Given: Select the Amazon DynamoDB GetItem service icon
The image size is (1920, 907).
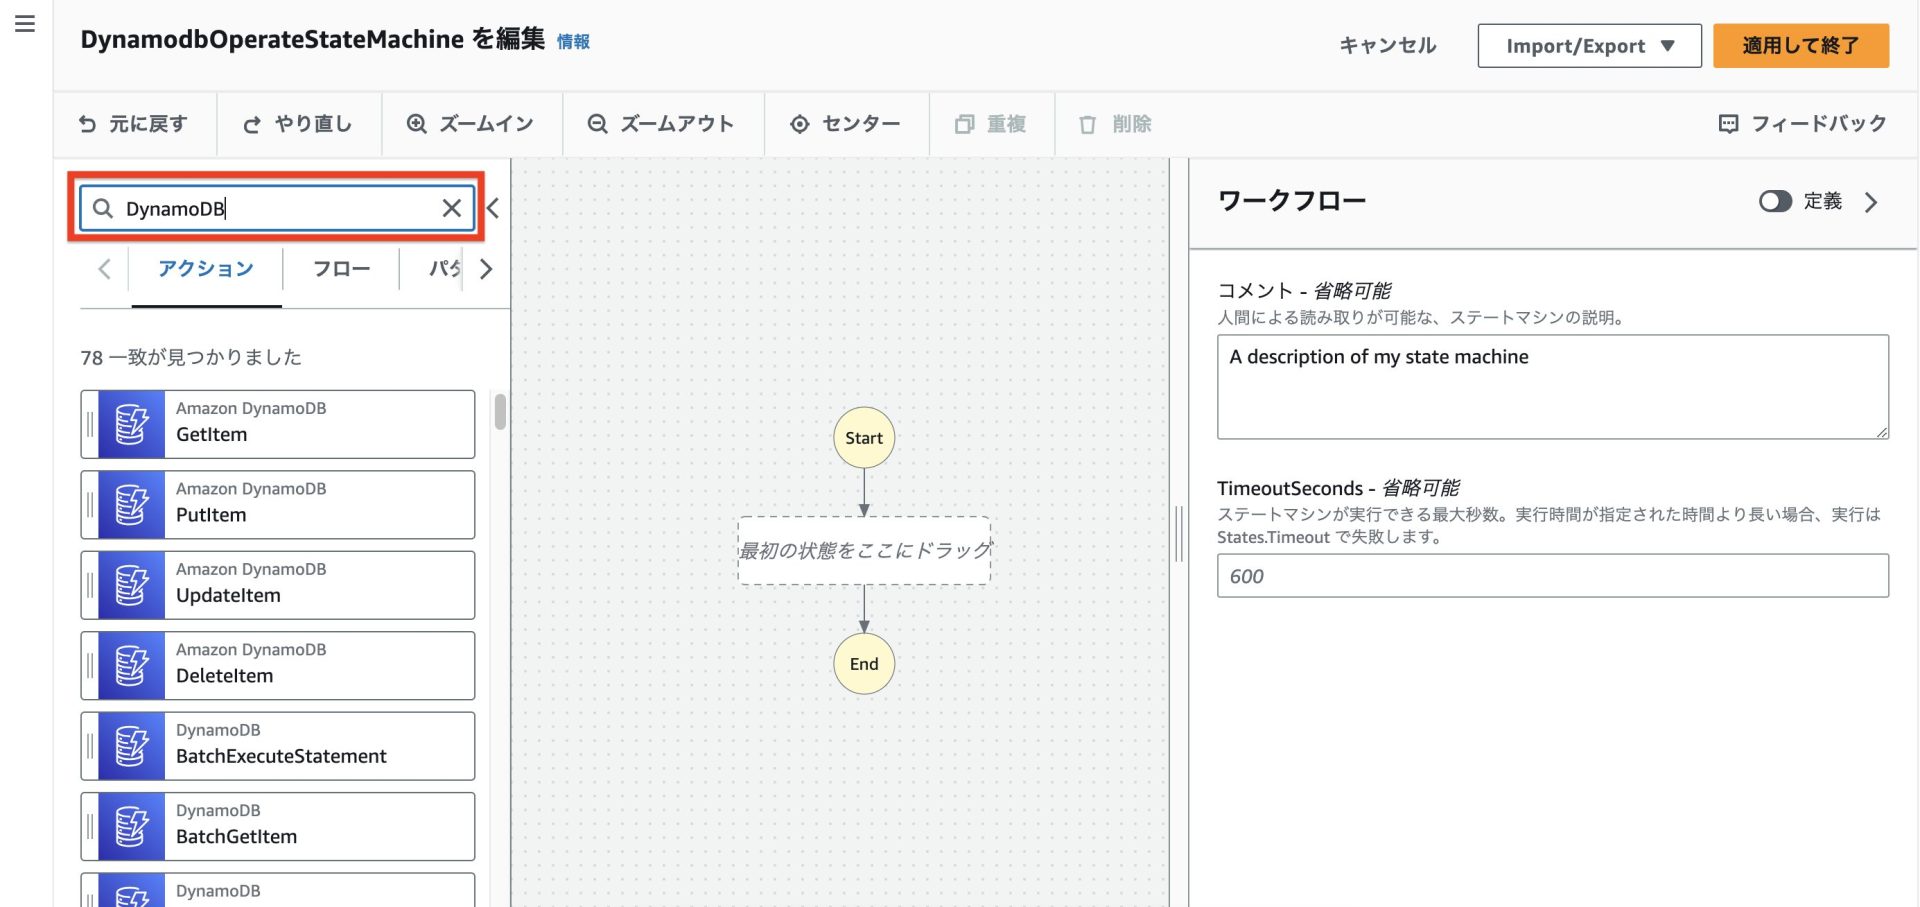Looking at the screenshot, I should pos(130,423).
